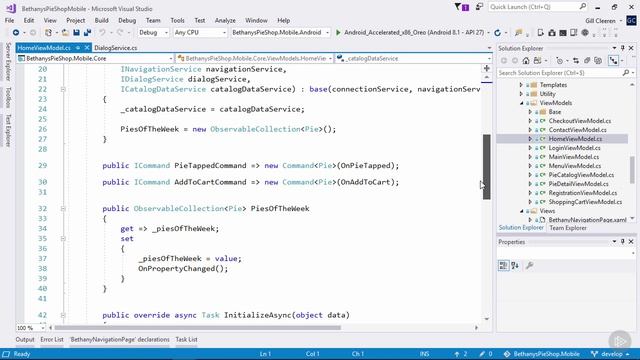The image size is (640, 360).
Task: Collapse the set accessor outline toggle
Action: [63, 238]
